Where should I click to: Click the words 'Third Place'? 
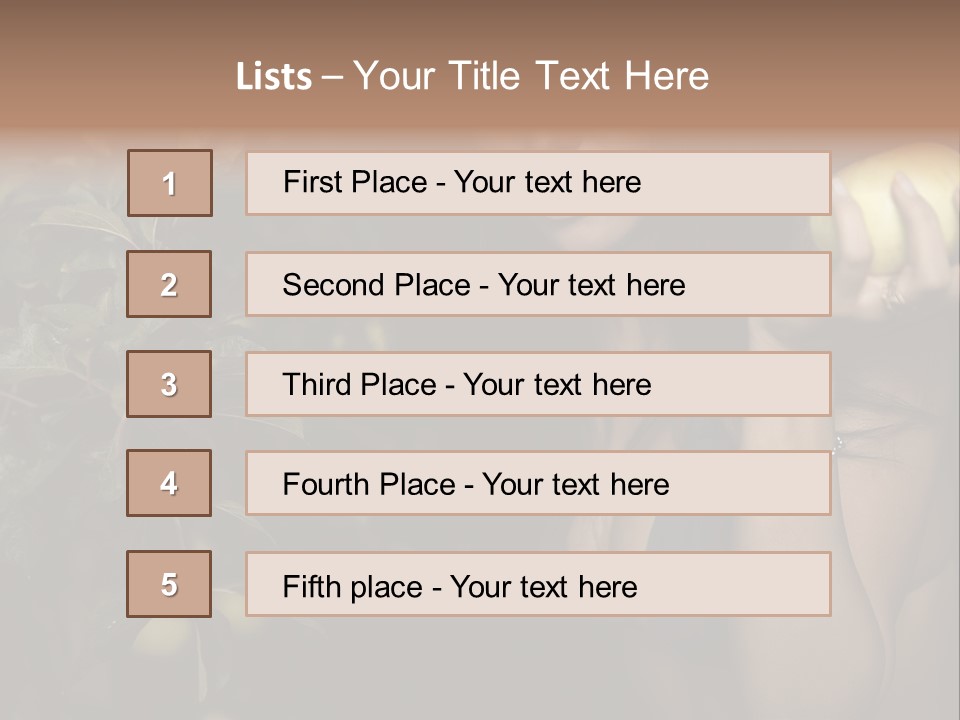[x=359, y=384]
